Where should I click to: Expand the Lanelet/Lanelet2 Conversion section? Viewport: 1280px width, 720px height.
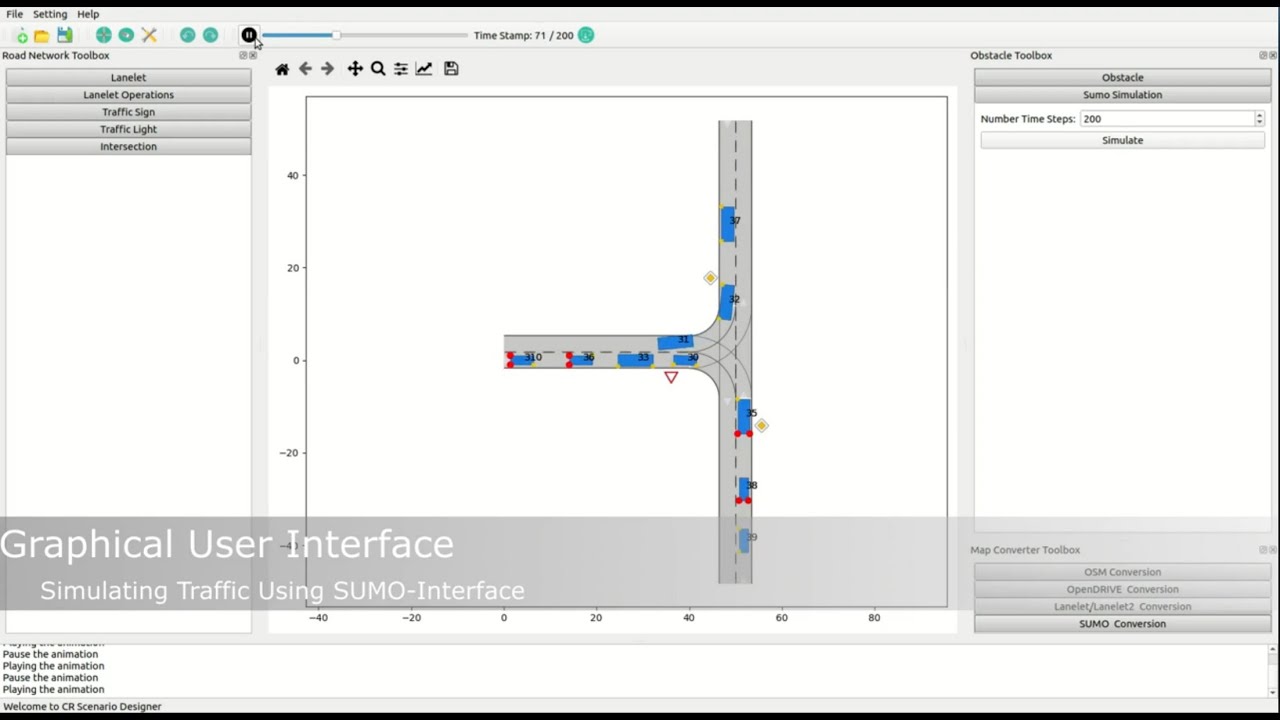tap(1122, 606)
